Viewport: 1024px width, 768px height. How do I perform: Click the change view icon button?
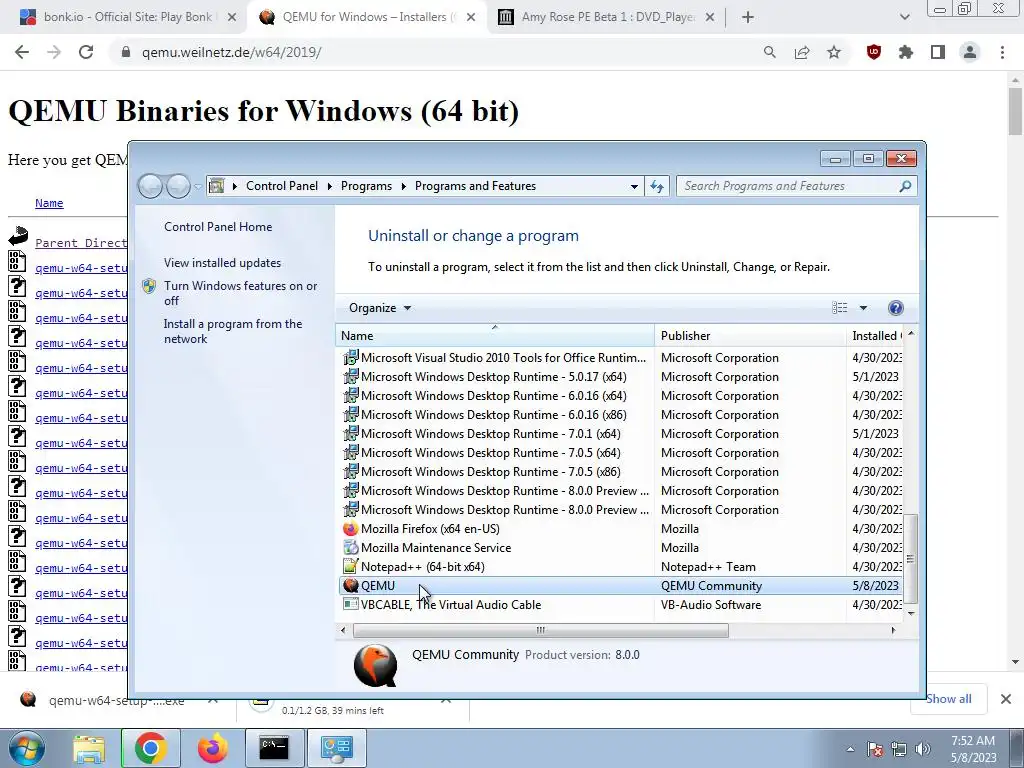tap(840, 308)
